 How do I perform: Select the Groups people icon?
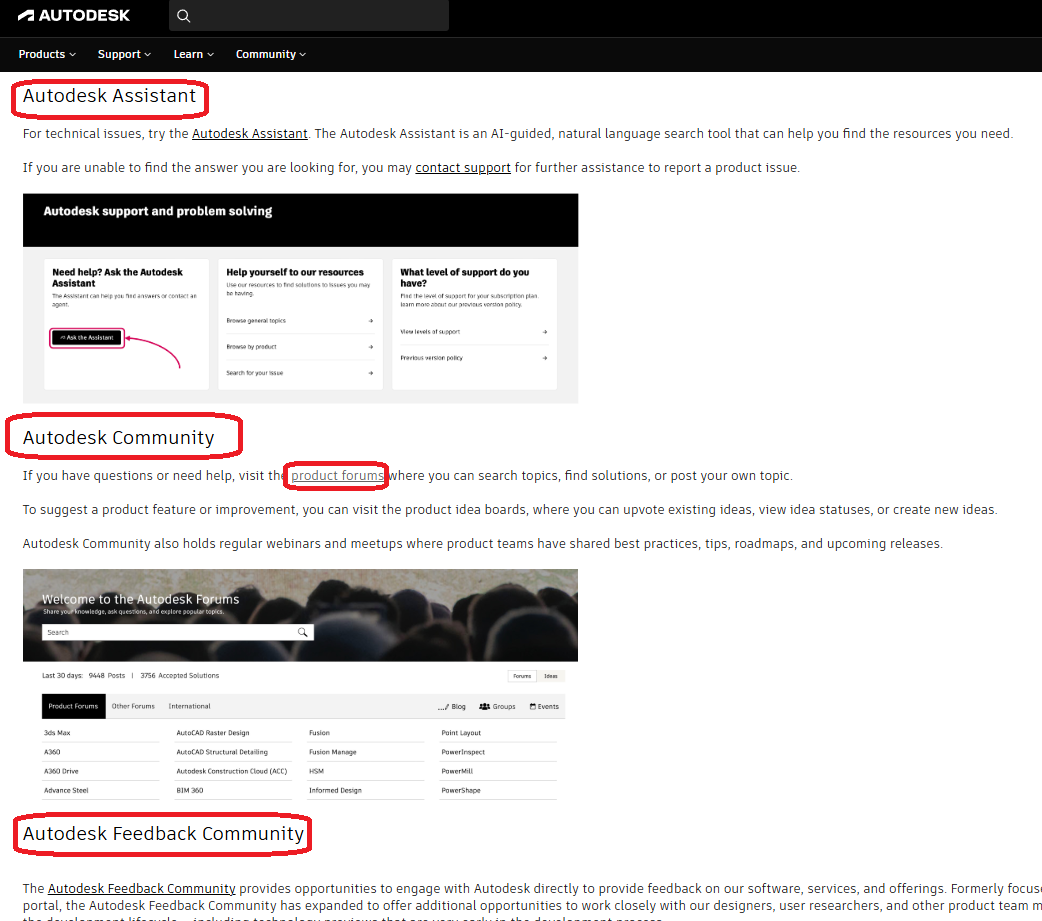[x=483, y=706]
